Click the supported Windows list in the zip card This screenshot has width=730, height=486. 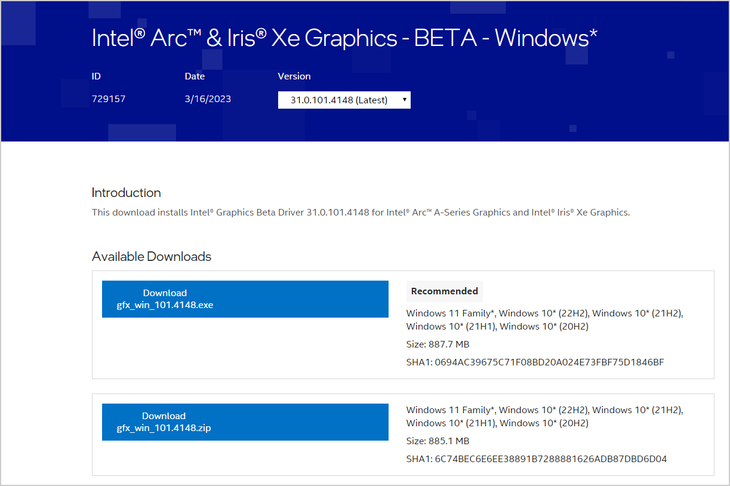(545, 417)
